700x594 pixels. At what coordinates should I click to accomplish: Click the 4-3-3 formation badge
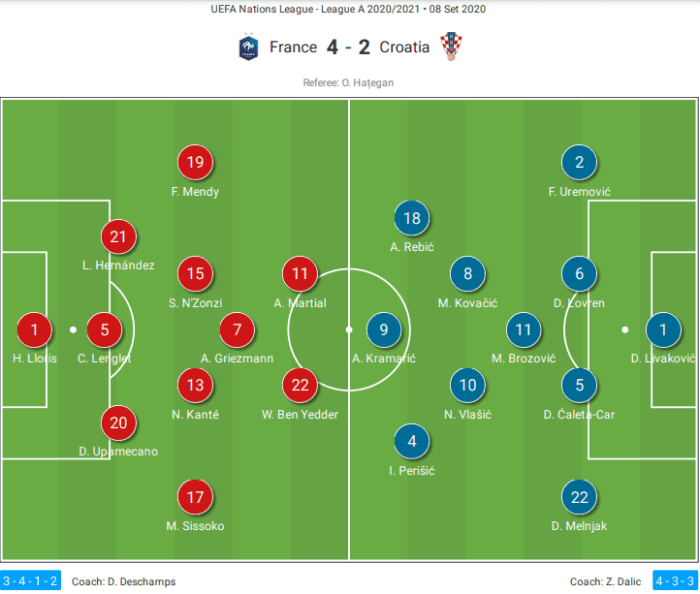675,581
